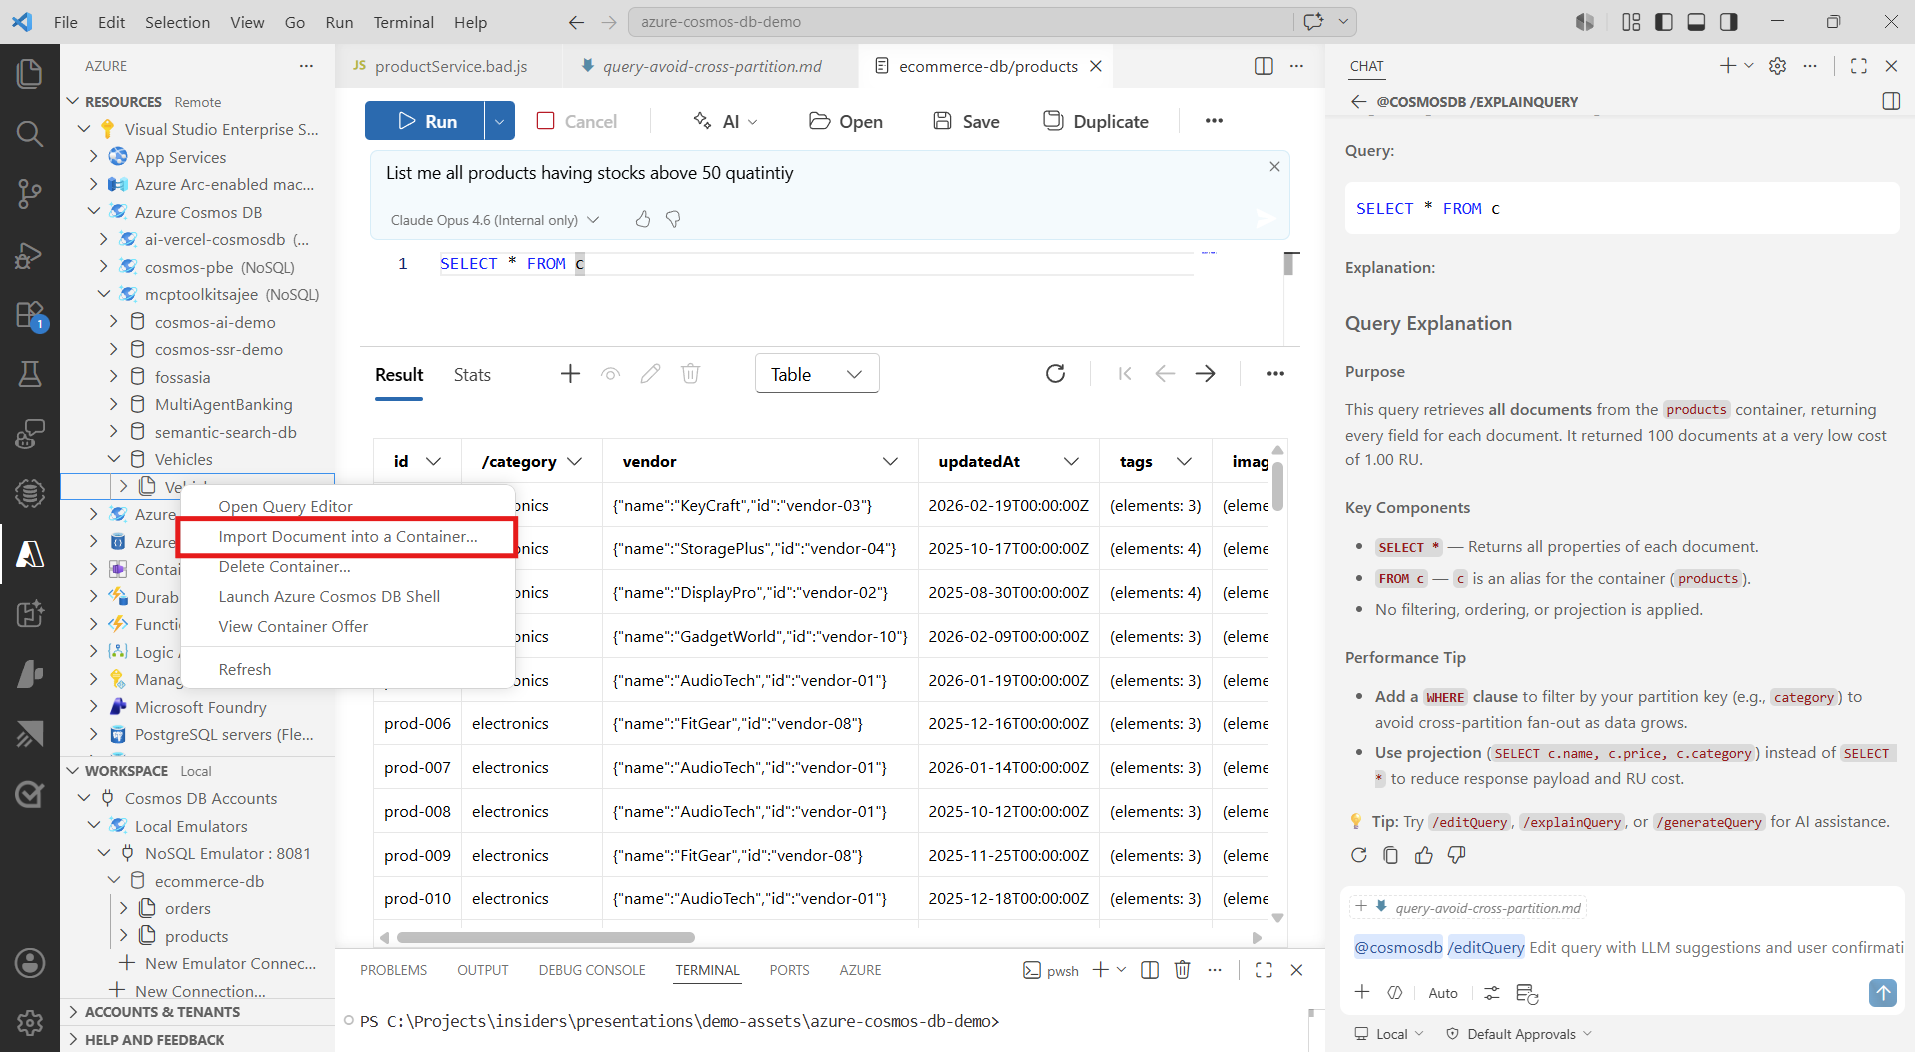The image size is (1915, 1052).
Task: Add a new document with plus icon
Action: pyautogui.click(x=570, y=374)
